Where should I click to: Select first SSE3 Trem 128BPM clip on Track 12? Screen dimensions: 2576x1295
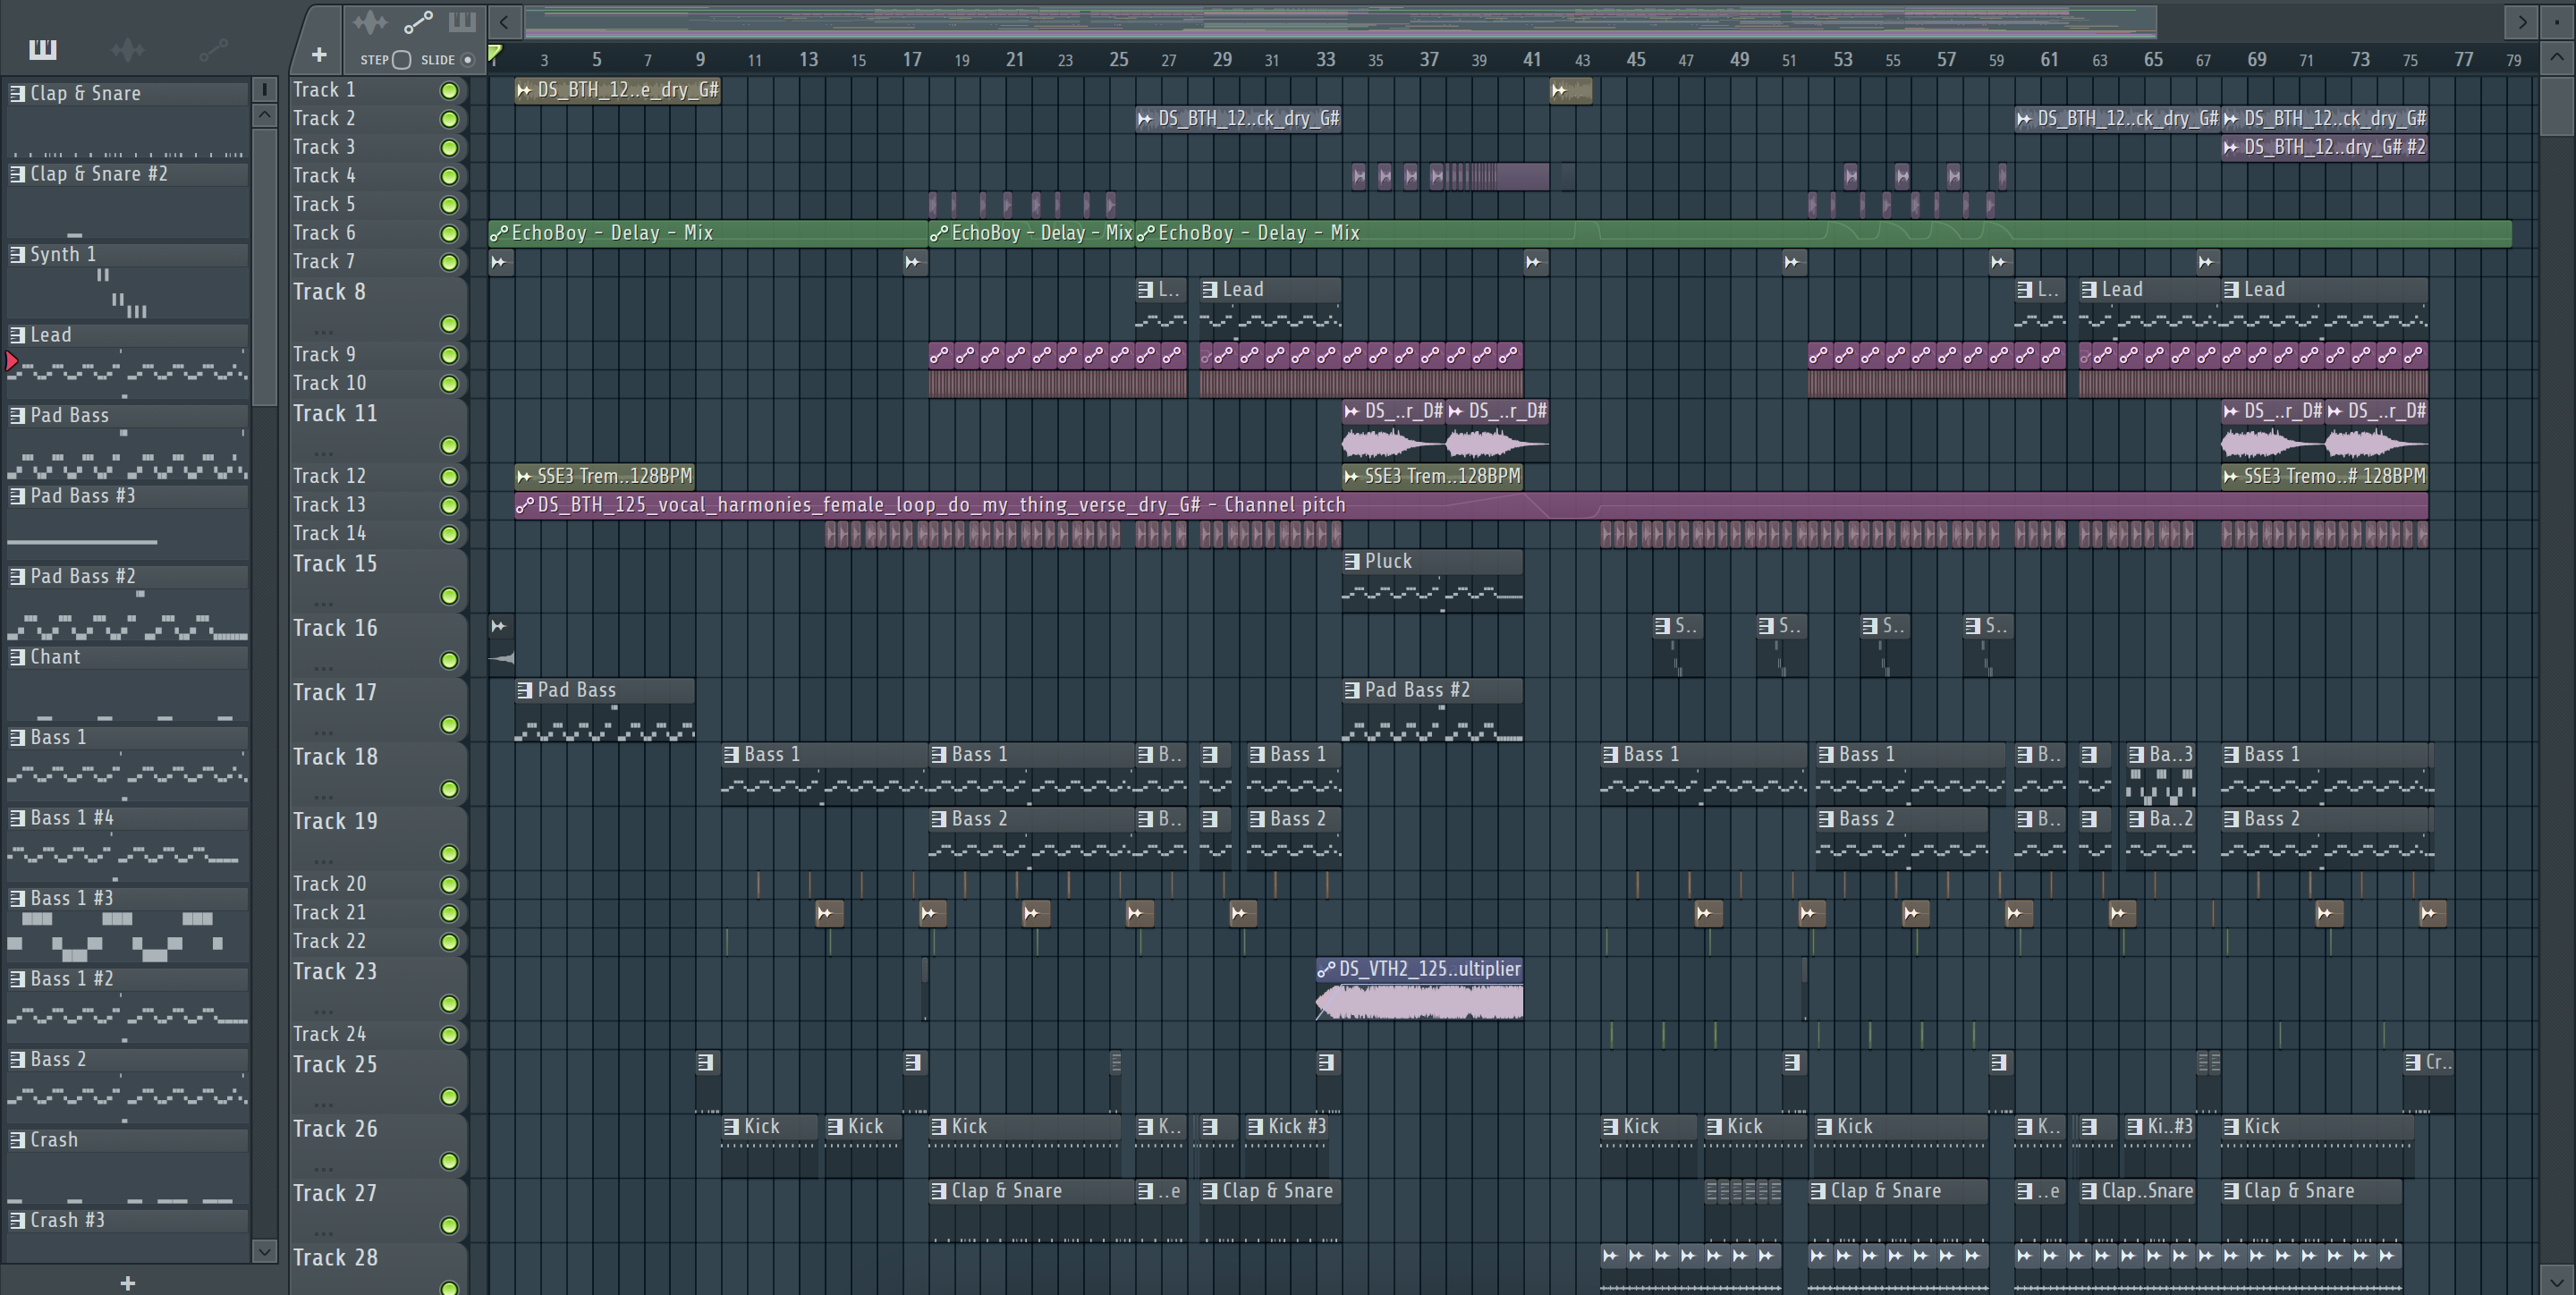click(605, 476)
